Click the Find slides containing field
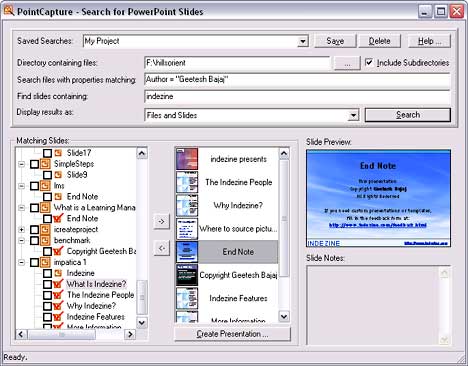This screenshot has height=366, width=468. point(297,96)
